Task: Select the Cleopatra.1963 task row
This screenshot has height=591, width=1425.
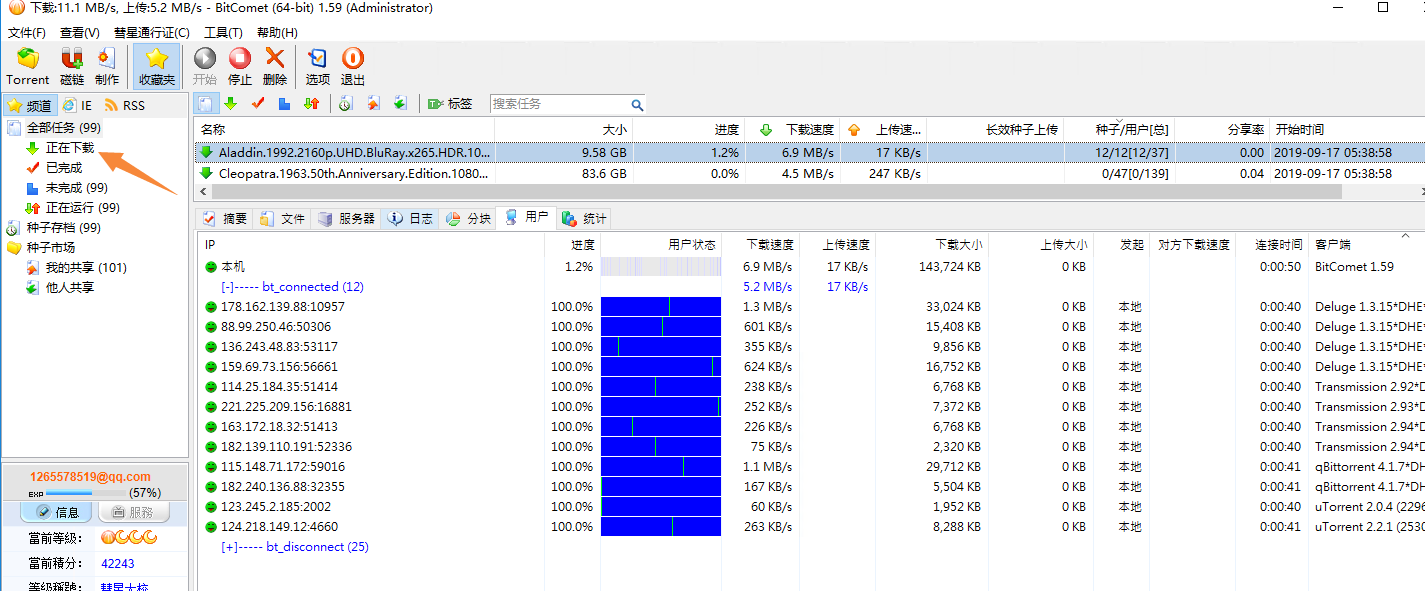Action: coord(809,173)
